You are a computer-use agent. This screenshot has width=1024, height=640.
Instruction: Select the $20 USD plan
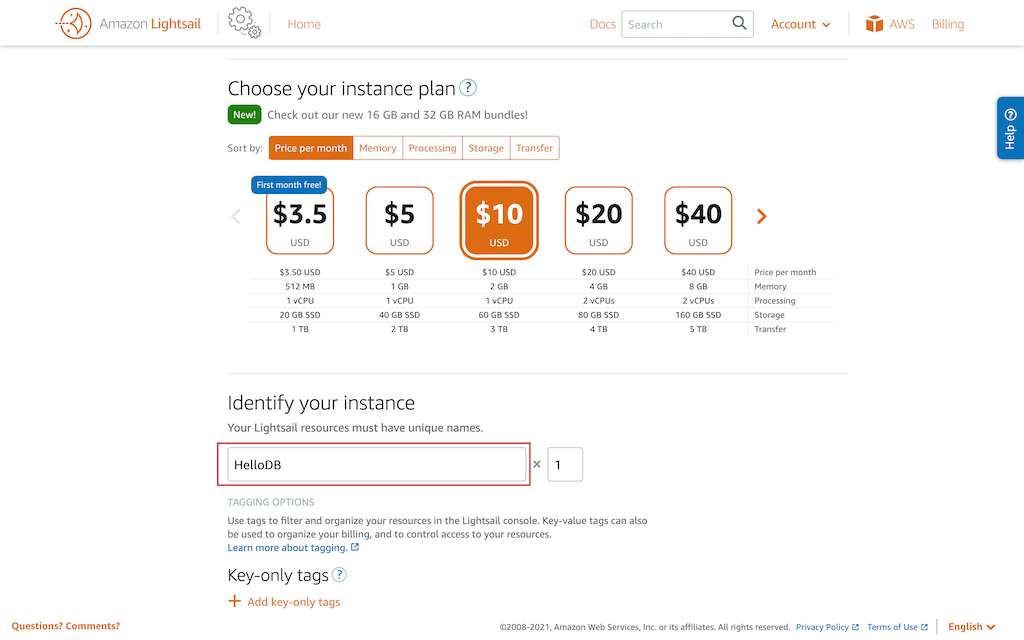599,221
